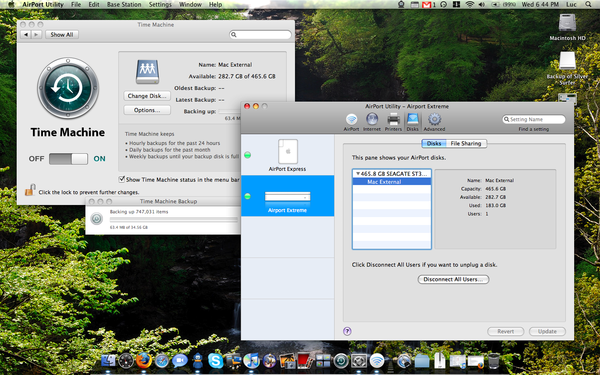Open Macintosh HD on the desktop
The height and width of the screenshot is (375, 600).
click(x=567, y=27)
